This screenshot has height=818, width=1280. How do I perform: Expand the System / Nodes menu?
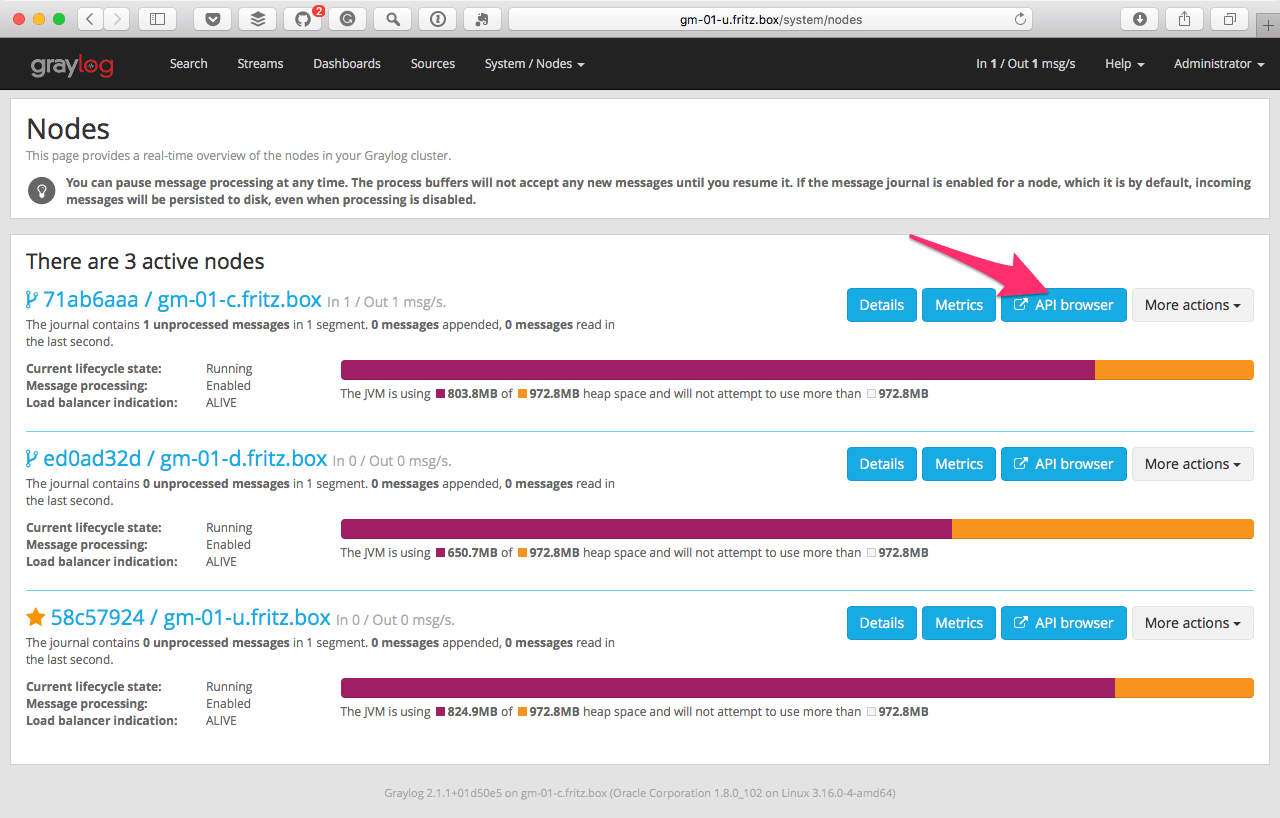tap(534, 64)
